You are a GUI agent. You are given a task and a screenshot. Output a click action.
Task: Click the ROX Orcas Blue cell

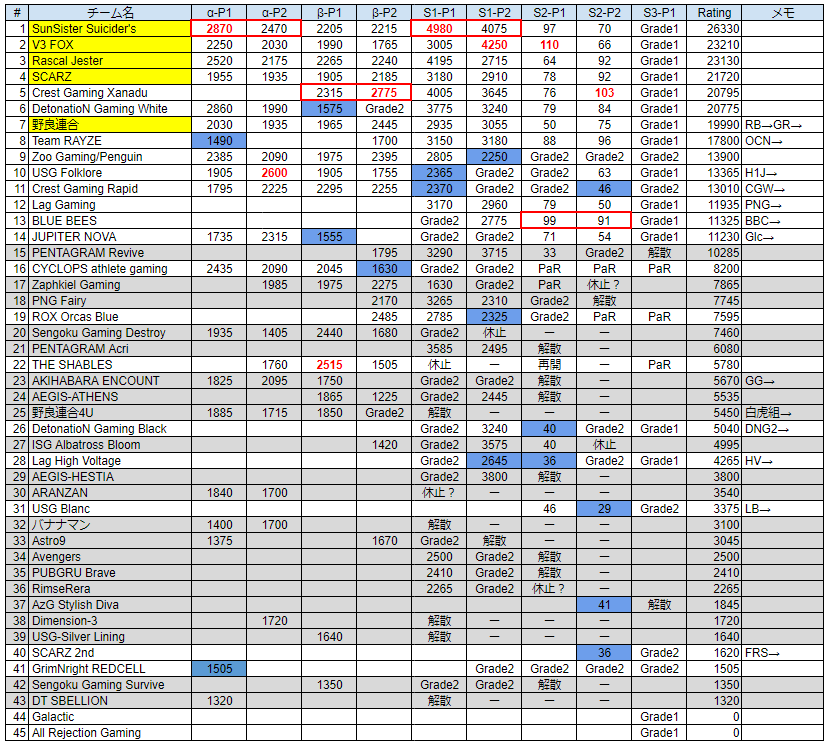(x=110, y=316)
